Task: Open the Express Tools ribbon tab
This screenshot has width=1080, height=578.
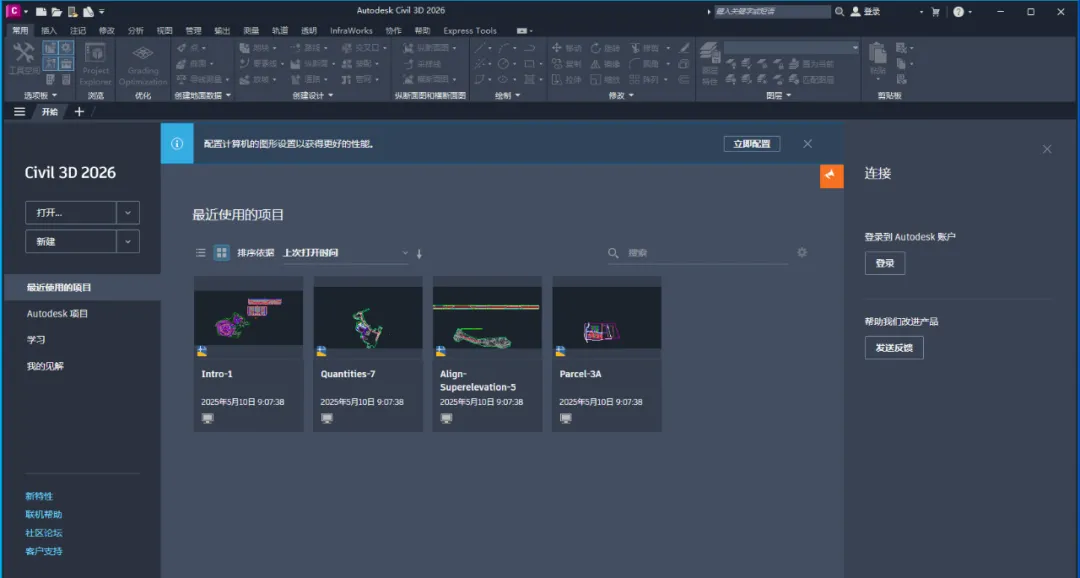Action: click(x=470, y=31)
